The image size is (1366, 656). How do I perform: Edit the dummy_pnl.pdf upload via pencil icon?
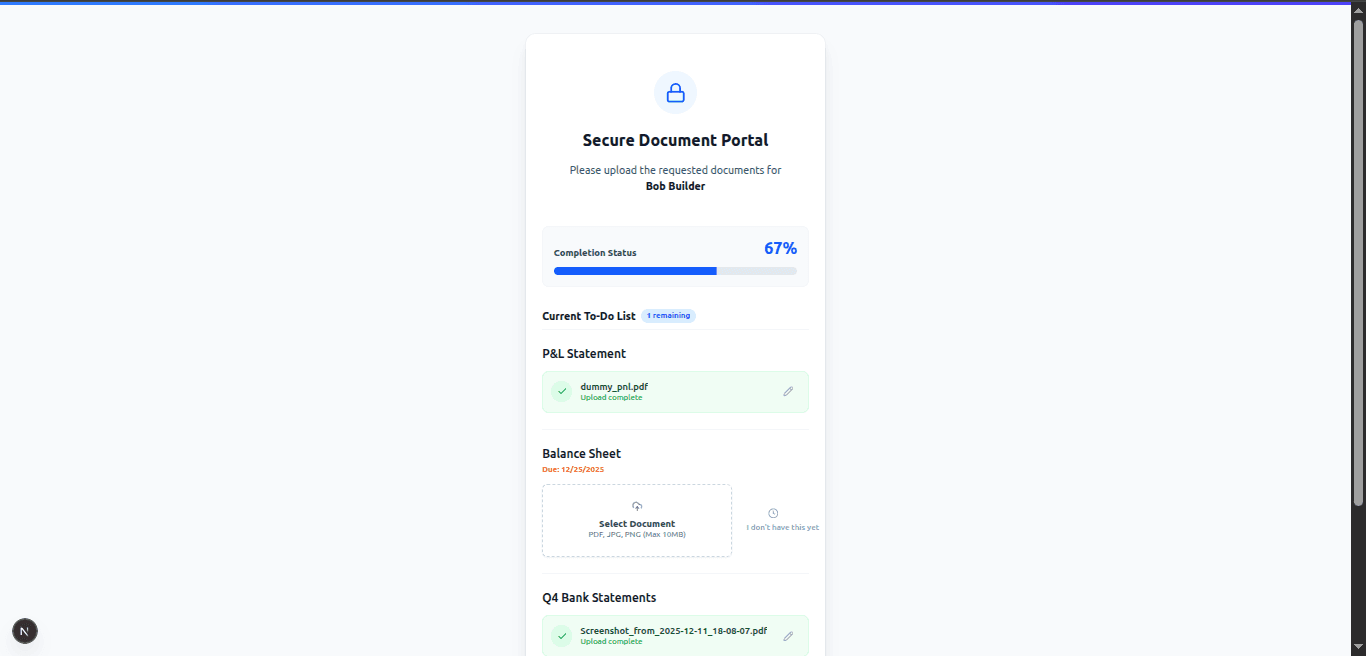[788, 392]
